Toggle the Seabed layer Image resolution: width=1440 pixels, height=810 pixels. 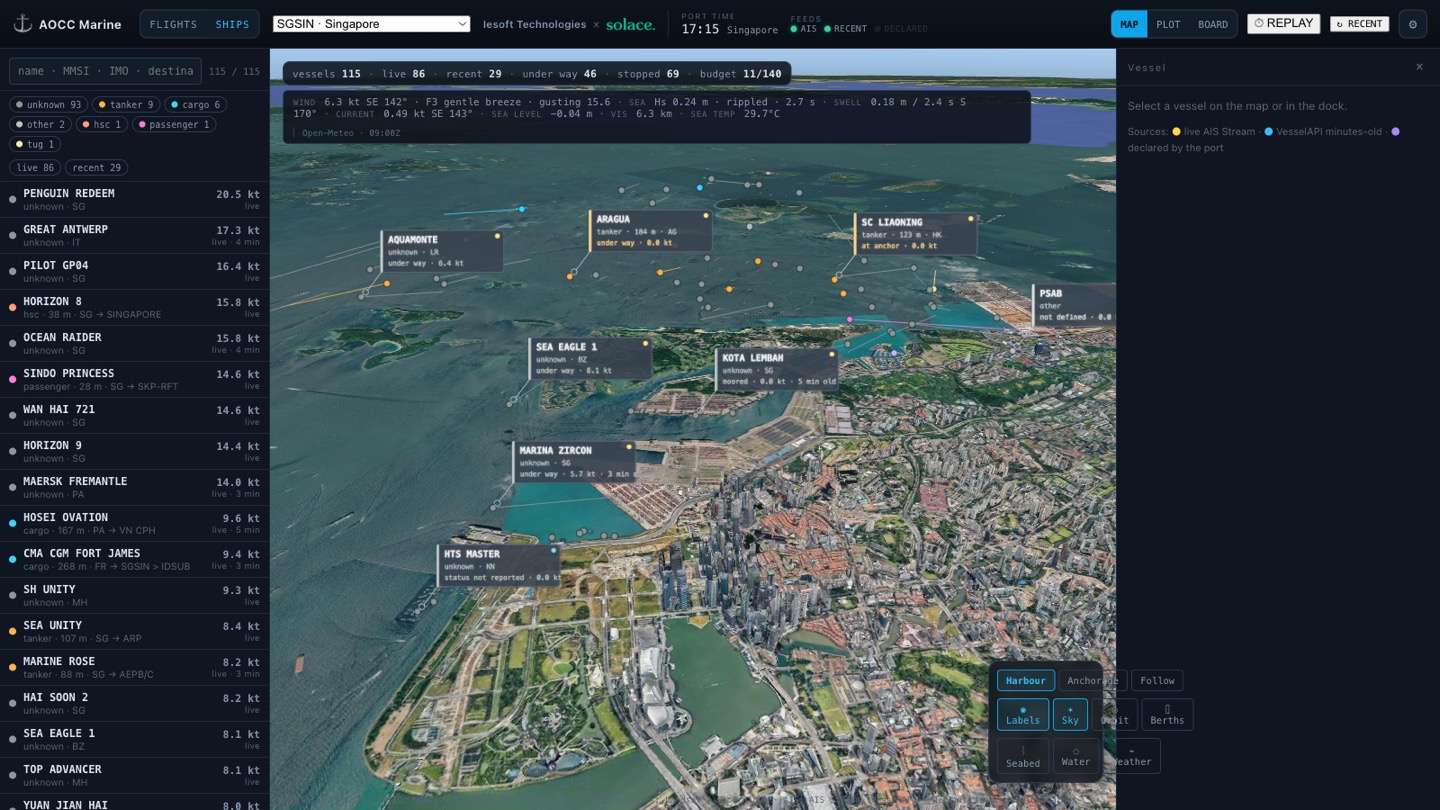coord(1022,756)
